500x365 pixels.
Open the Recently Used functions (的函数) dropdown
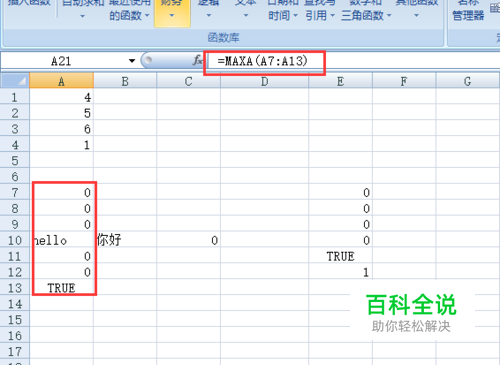pyautogui.click(x=129, y=16)
